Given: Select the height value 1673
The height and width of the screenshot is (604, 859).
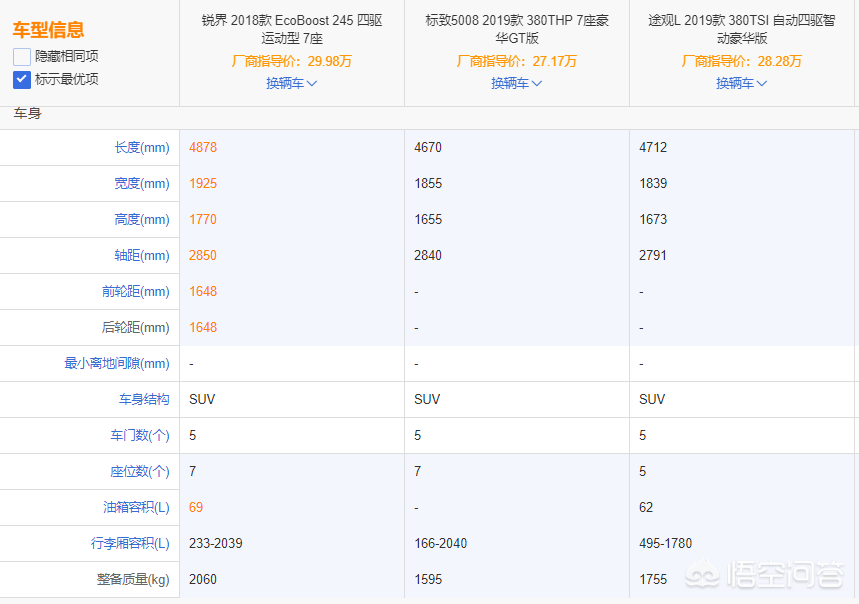Looking at the screenshot, I should point(653,220).
